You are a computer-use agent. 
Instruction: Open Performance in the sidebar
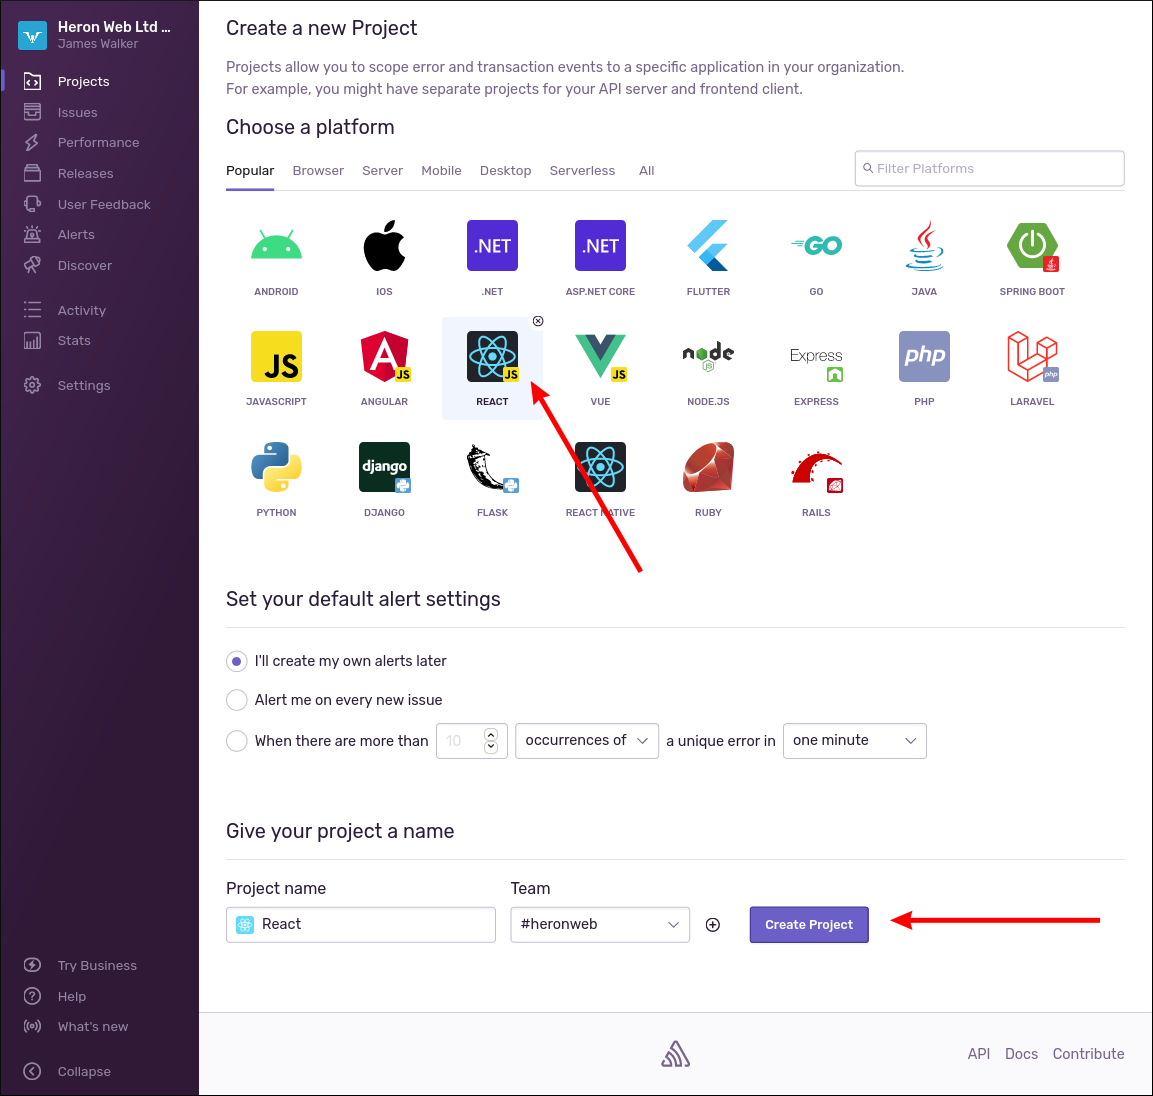click(x=98, y=143)
